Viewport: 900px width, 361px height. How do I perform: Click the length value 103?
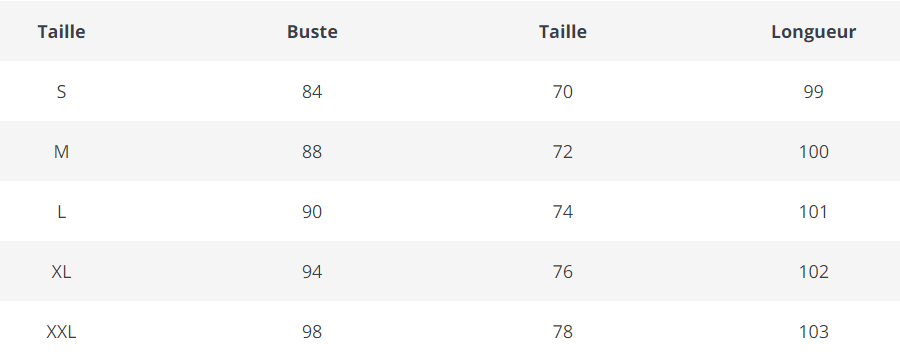pyautogui.click(x=813, y=332)
